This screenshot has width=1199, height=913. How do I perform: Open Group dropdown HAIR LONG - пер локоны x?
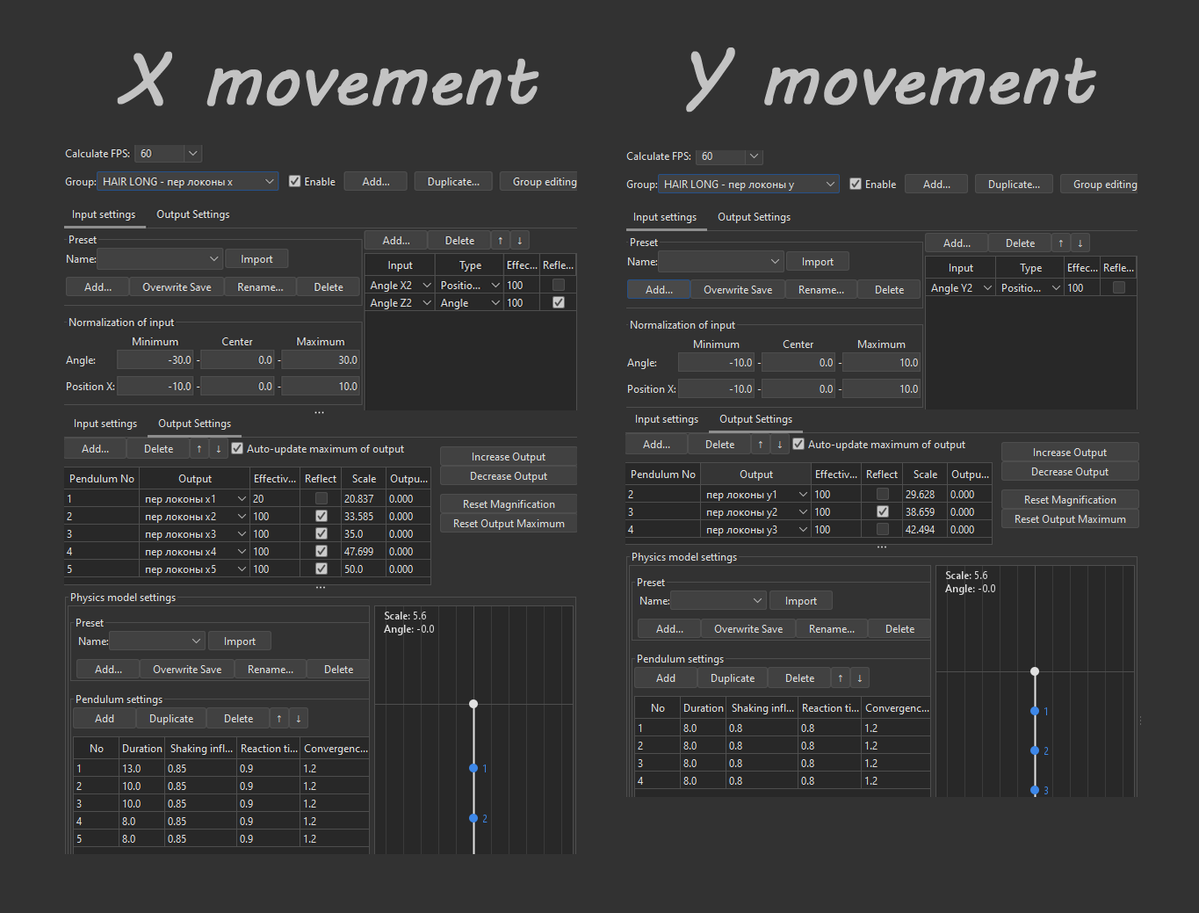click(x=188, y=181)
